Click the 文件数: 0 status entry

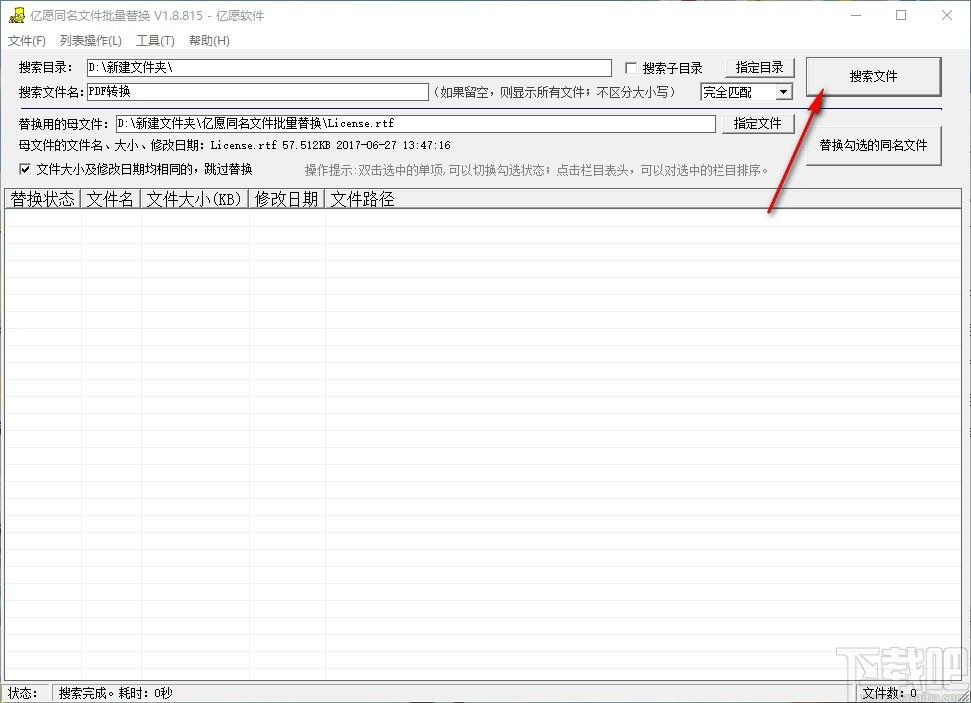pyautogui.click(x=890, y=693)
